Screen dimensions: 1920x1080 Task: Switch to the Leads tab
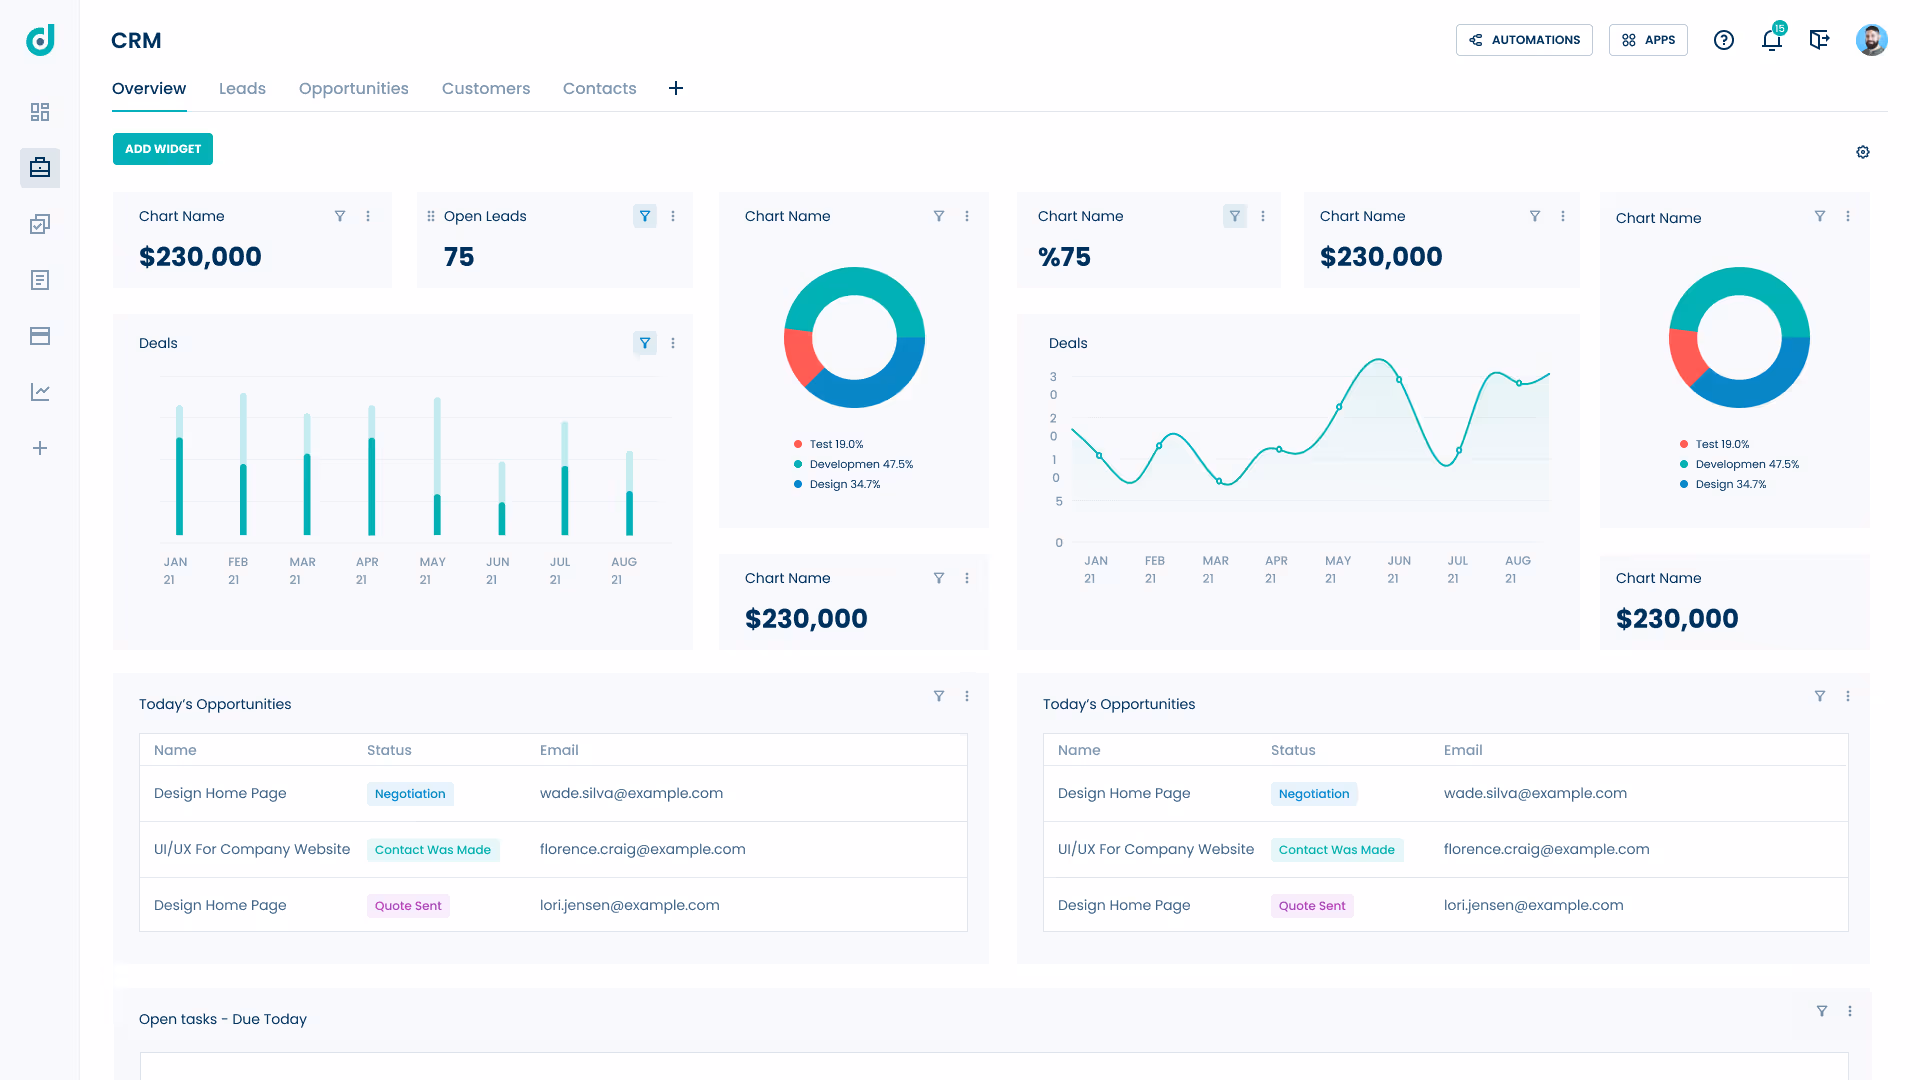pos(242,88)
